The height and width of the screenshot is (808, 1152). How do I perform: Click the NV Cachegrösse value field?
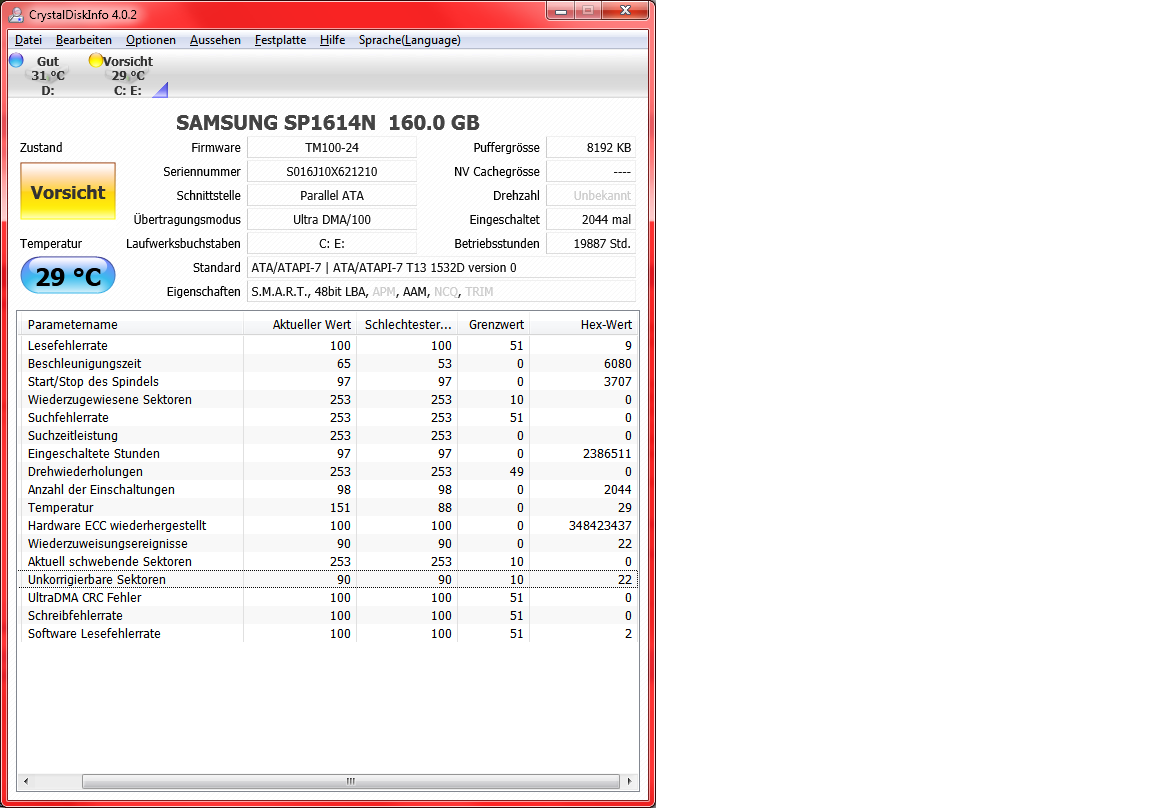tap(591, 172)
